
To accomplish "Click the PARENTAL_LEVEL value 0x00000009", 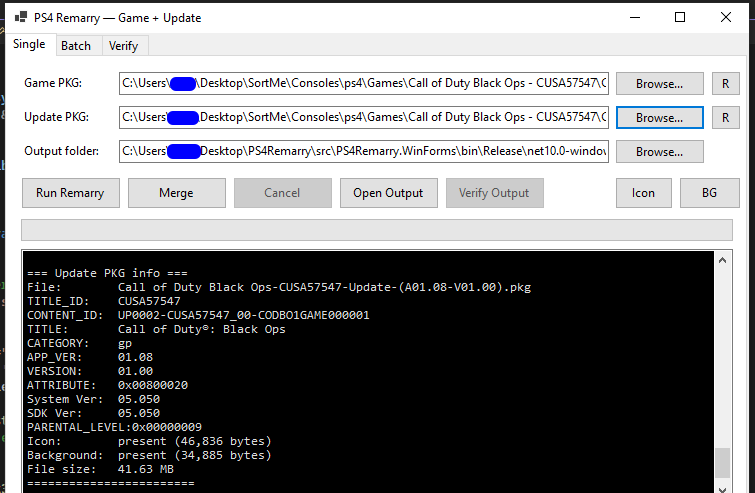I will point(167,427).
